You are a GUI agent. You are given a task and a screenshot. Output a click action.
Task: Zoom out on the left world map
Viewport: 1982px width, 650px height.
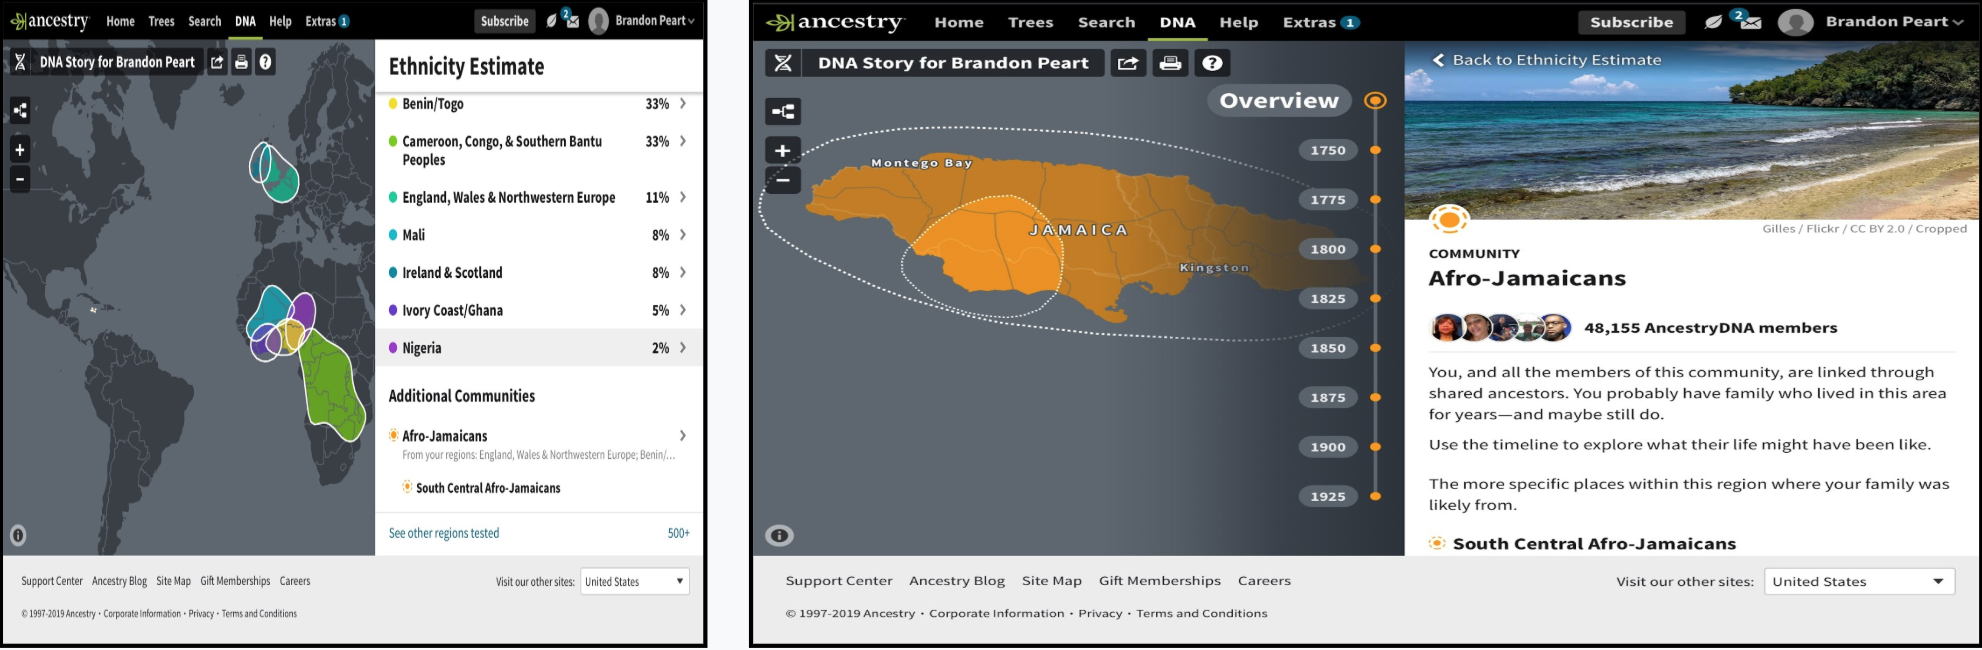click(x=19, y=180)
